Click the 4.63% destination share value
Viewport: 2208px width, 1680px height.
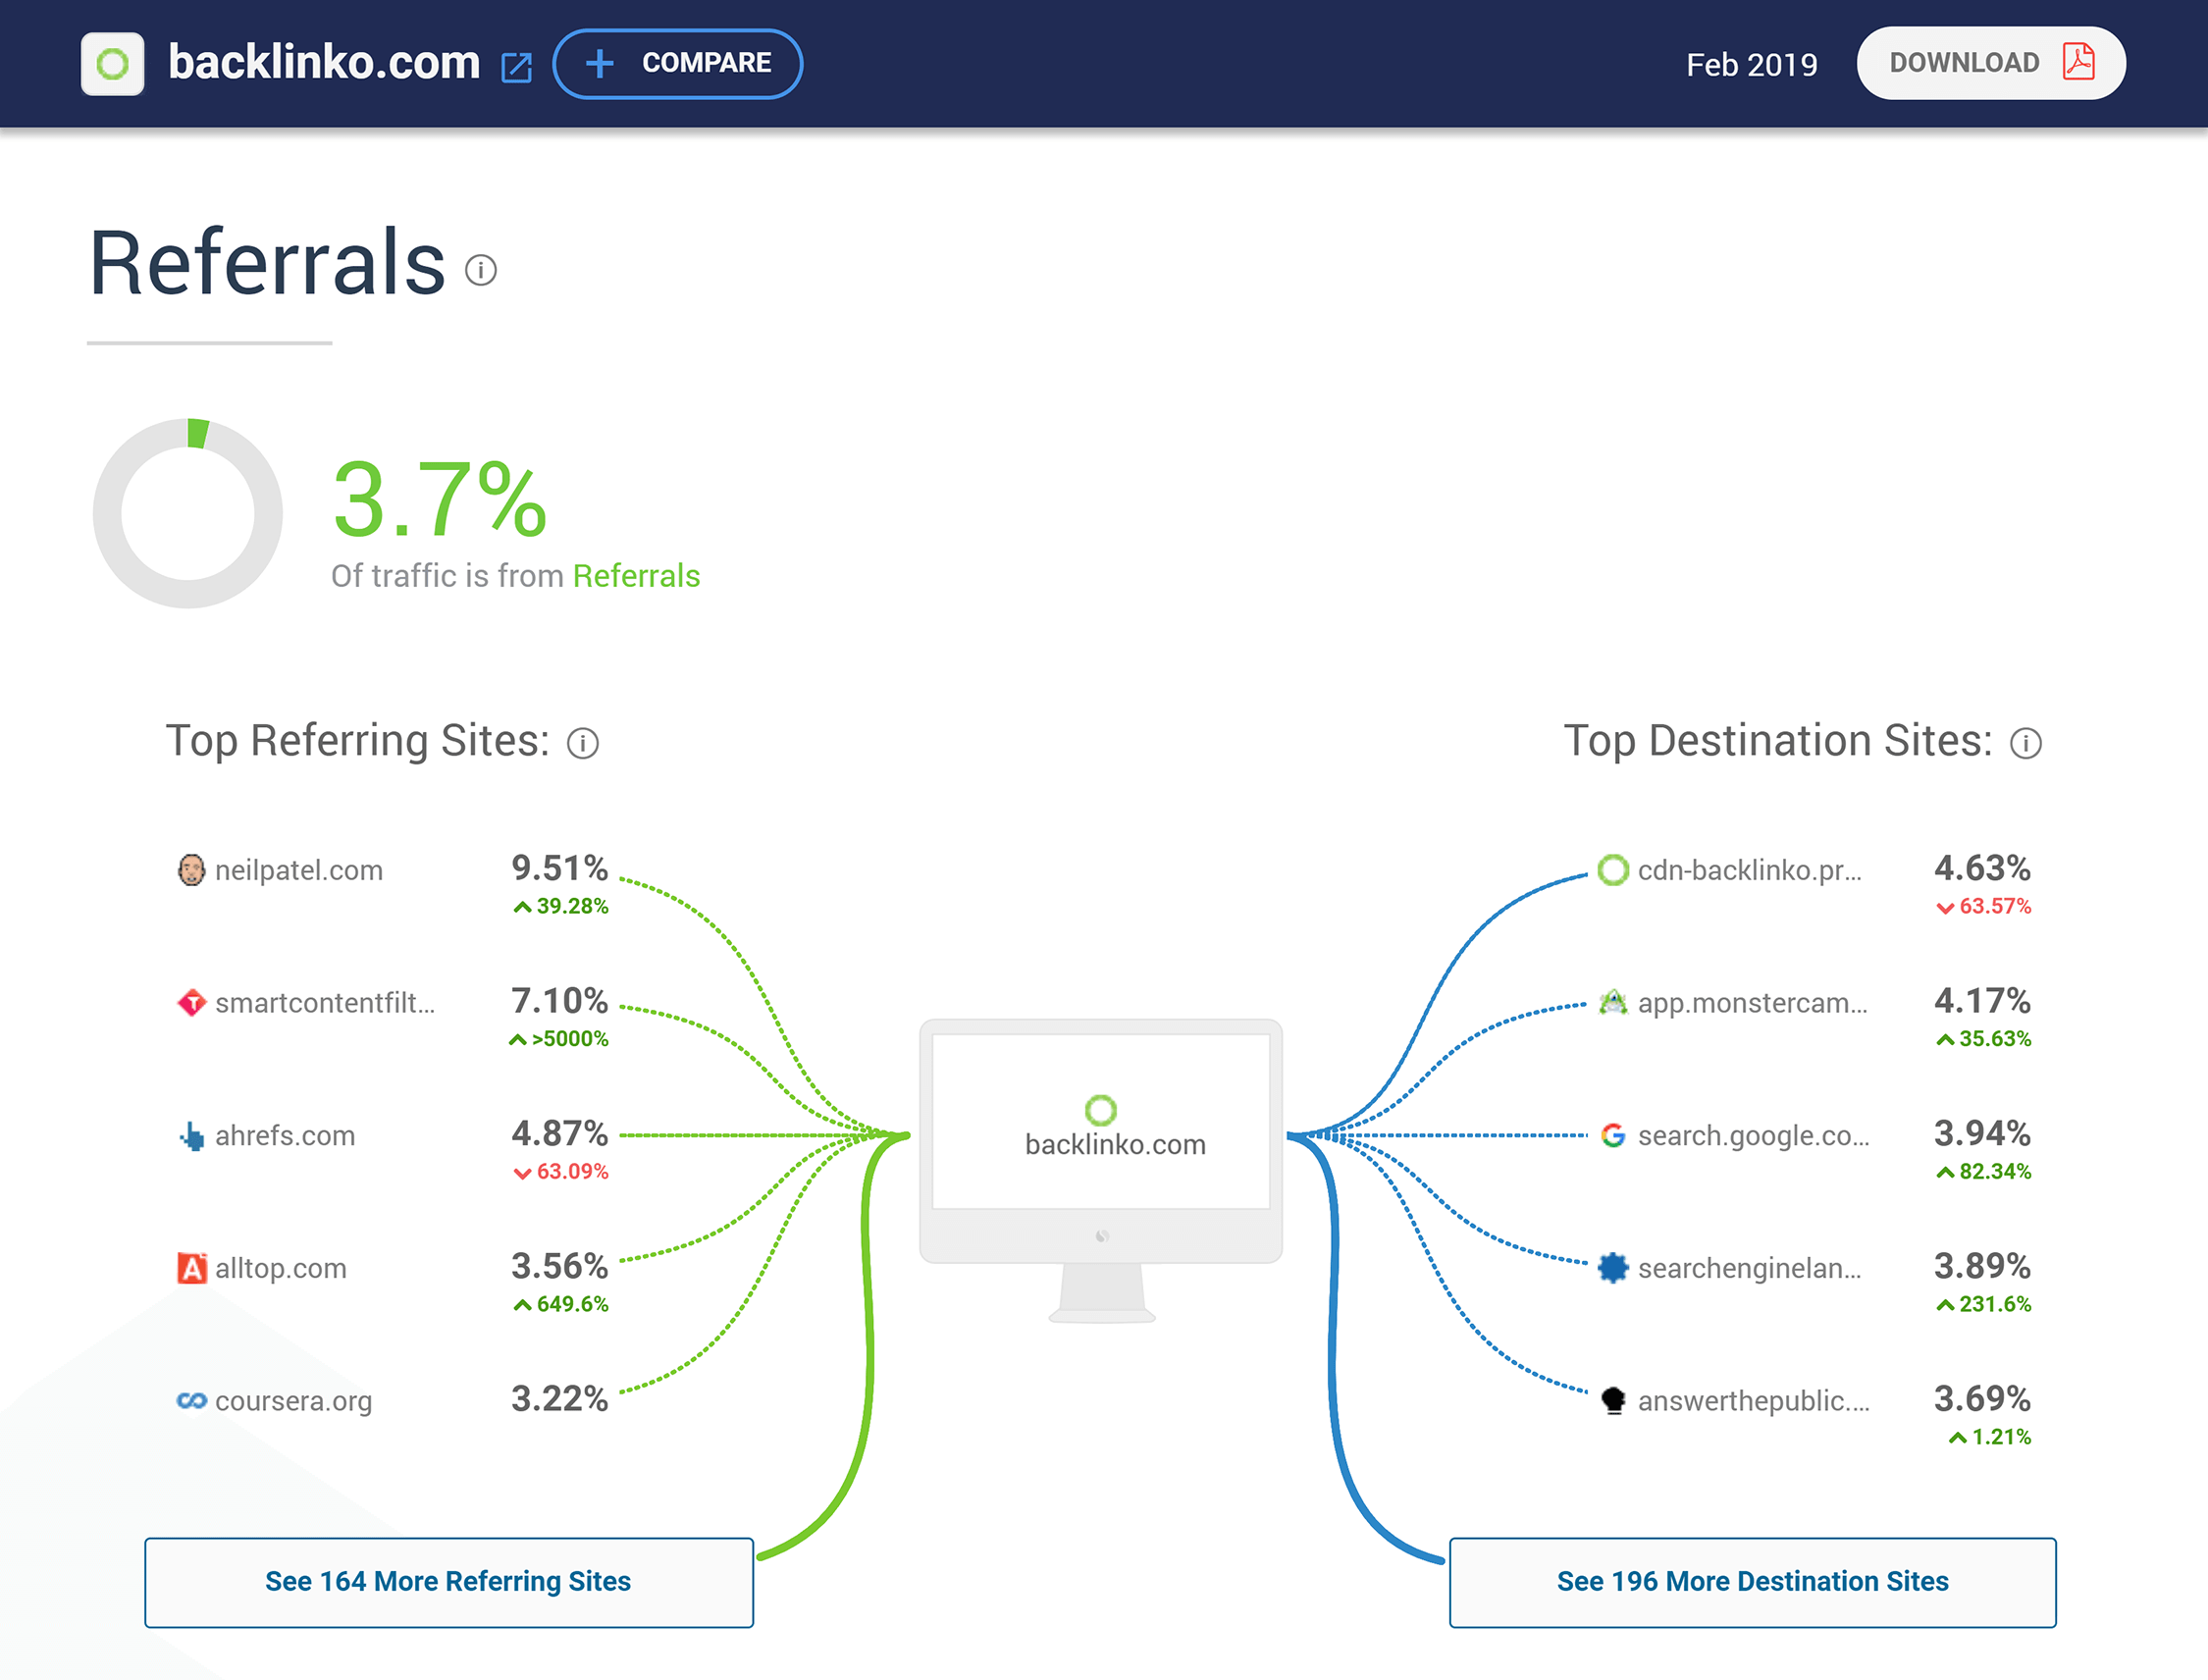pos(1982,868)
